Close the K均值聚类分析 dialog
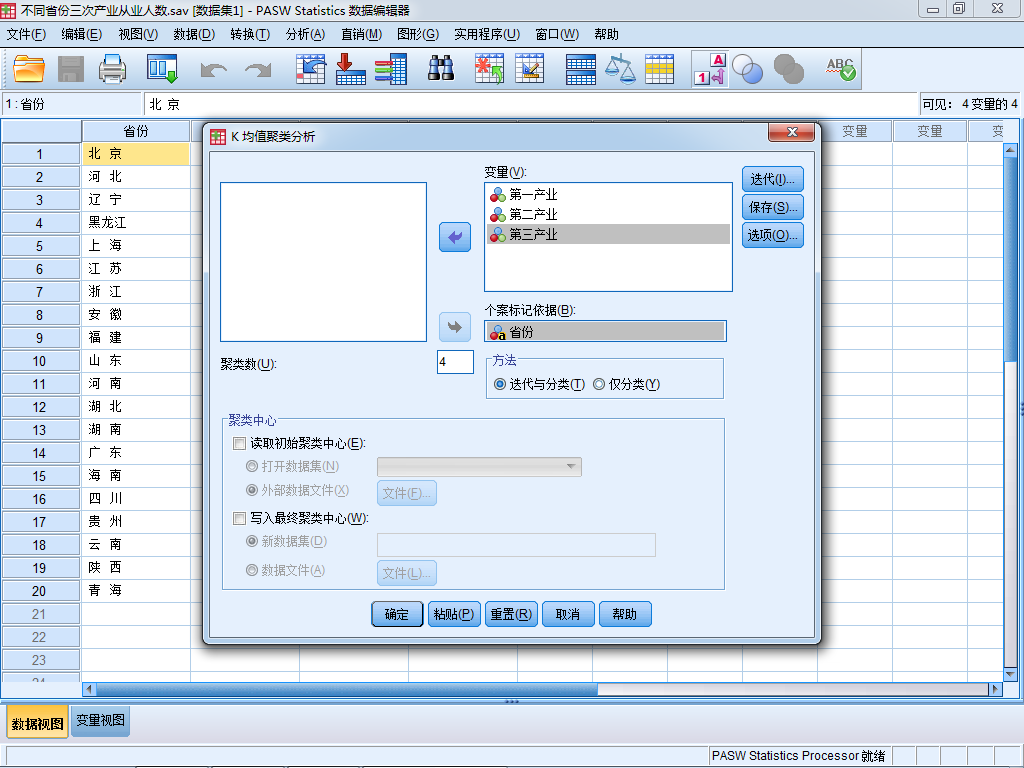The image size is (1024, 768). pos(792,132)
